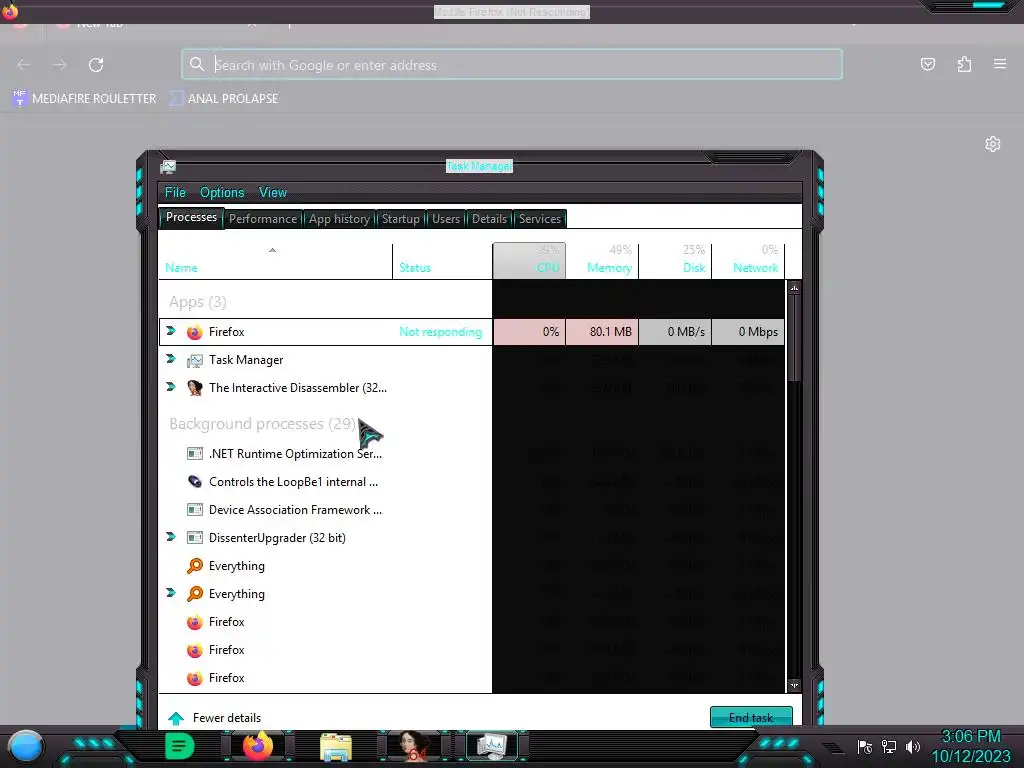Select the 80.1 MB memory cell
The image size is (1024, 768).
pyautogui.click(x=602, y=332)
